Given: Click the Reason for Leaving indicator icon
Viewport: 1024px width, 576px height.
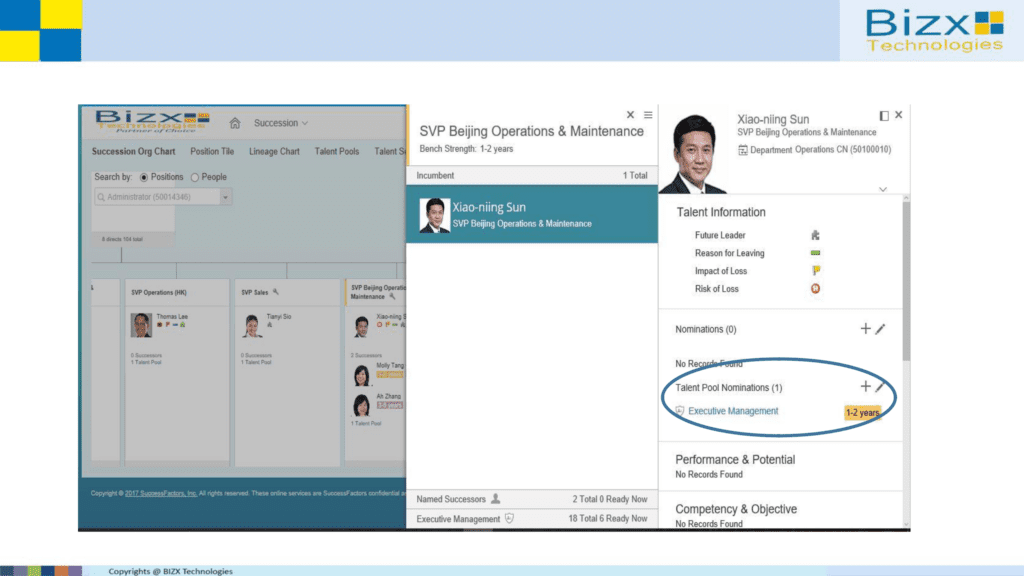Looking at the screenshot, I should coord(815,253).
